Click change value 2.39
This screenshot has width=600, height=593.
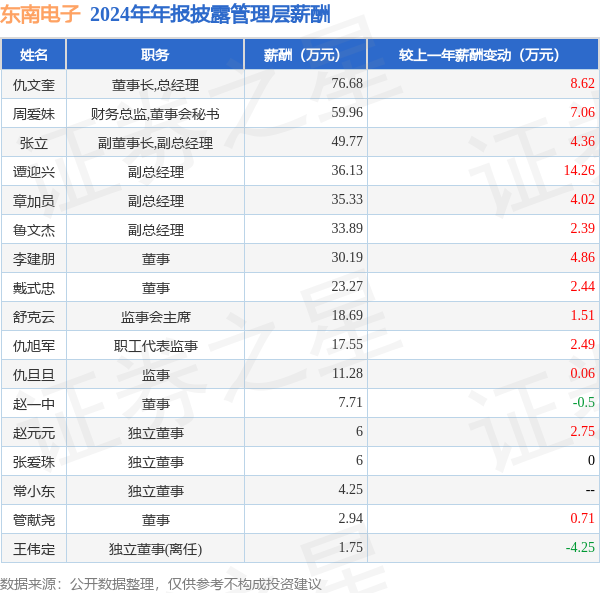(582, 228)
